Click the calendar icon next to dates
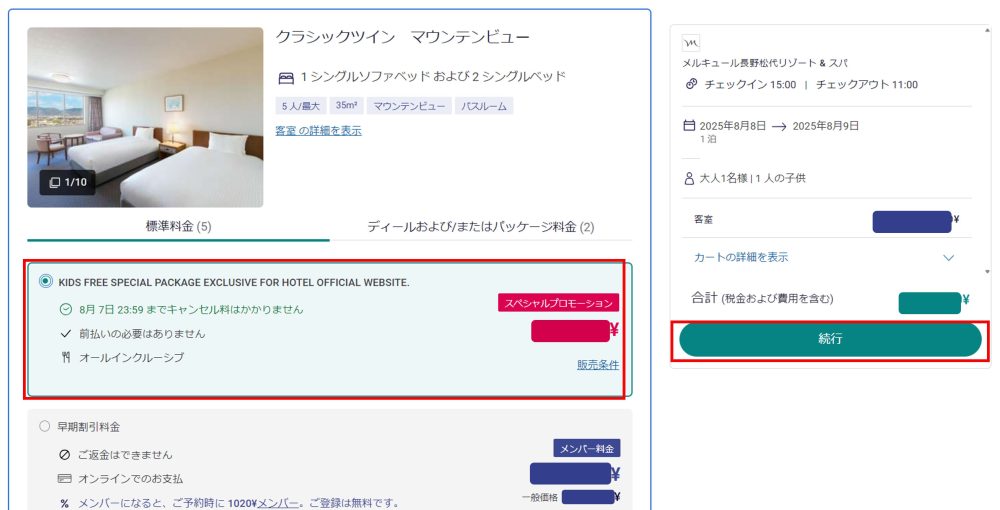Viewport: 1000px width, 510px height. pos(689,126)
